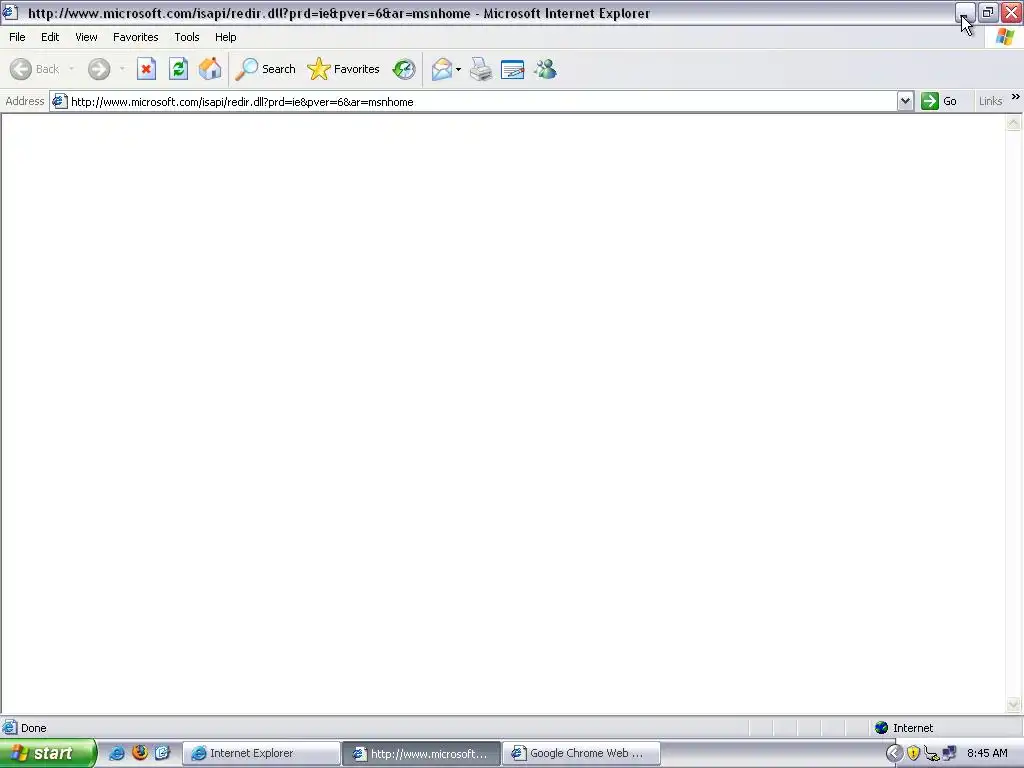Open the Messenger people icon
This screenshot has width=1024, height=768.
click(545, 69)
